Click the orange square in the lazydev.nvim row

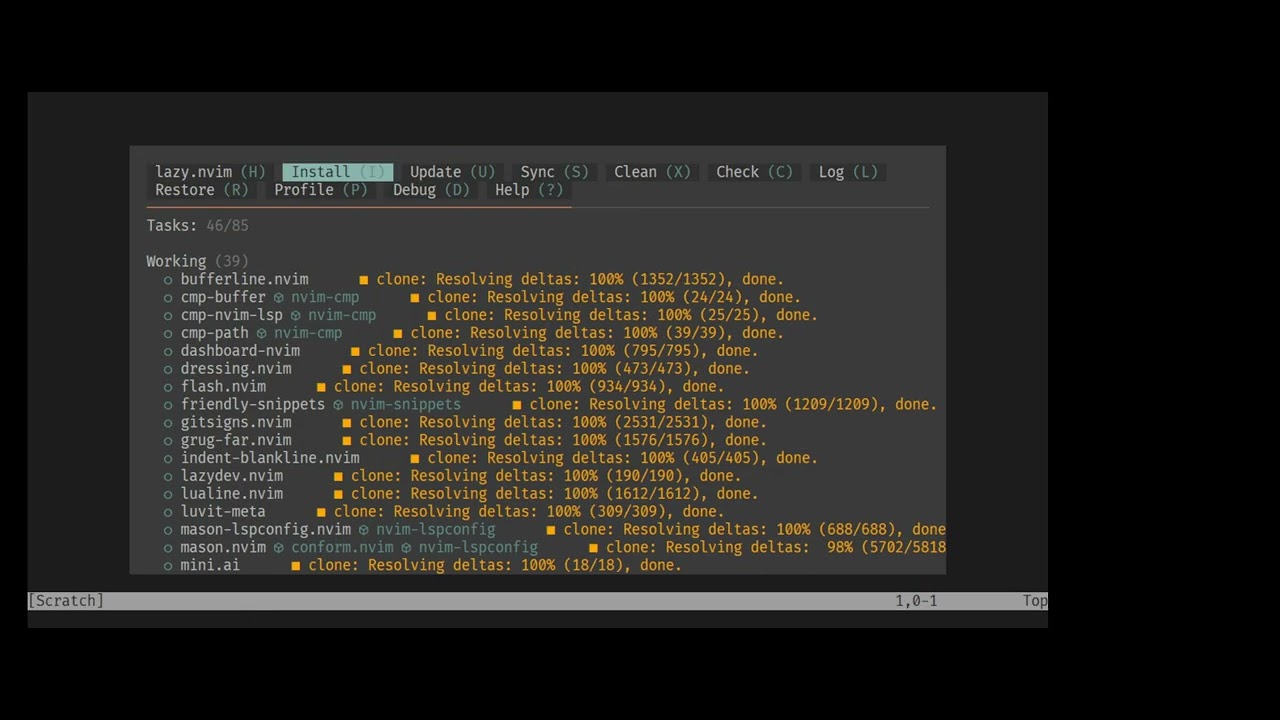338,477
